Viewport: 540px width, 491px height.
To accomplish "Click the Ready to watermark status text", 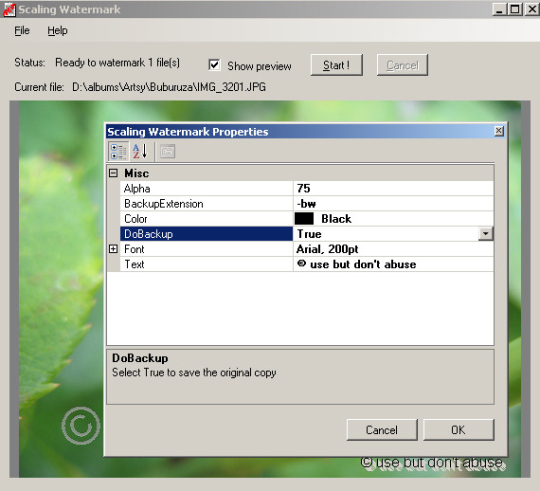I will click(117, 63).
